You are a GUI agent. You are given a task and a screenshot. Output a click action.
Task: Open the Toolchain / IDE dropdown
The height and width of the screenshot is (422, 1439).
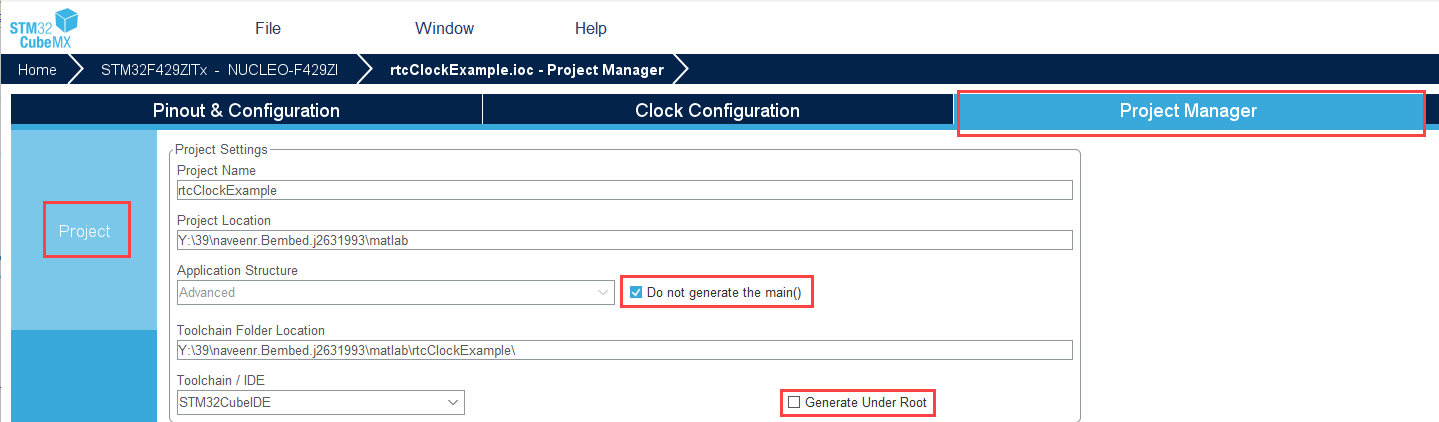point(320,403)
